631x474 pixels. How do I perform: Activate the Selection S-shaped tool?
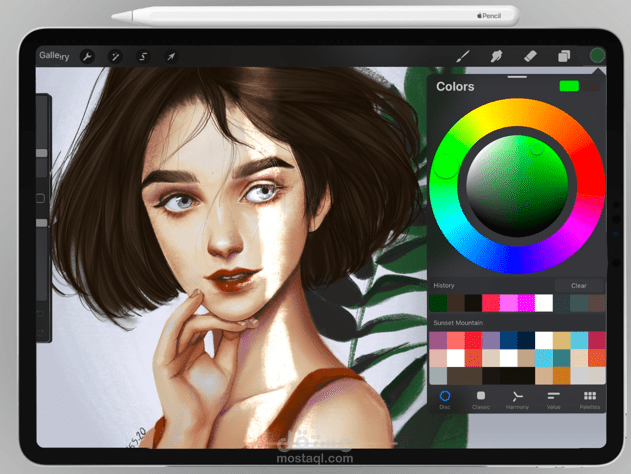click(x=143, y=57)
